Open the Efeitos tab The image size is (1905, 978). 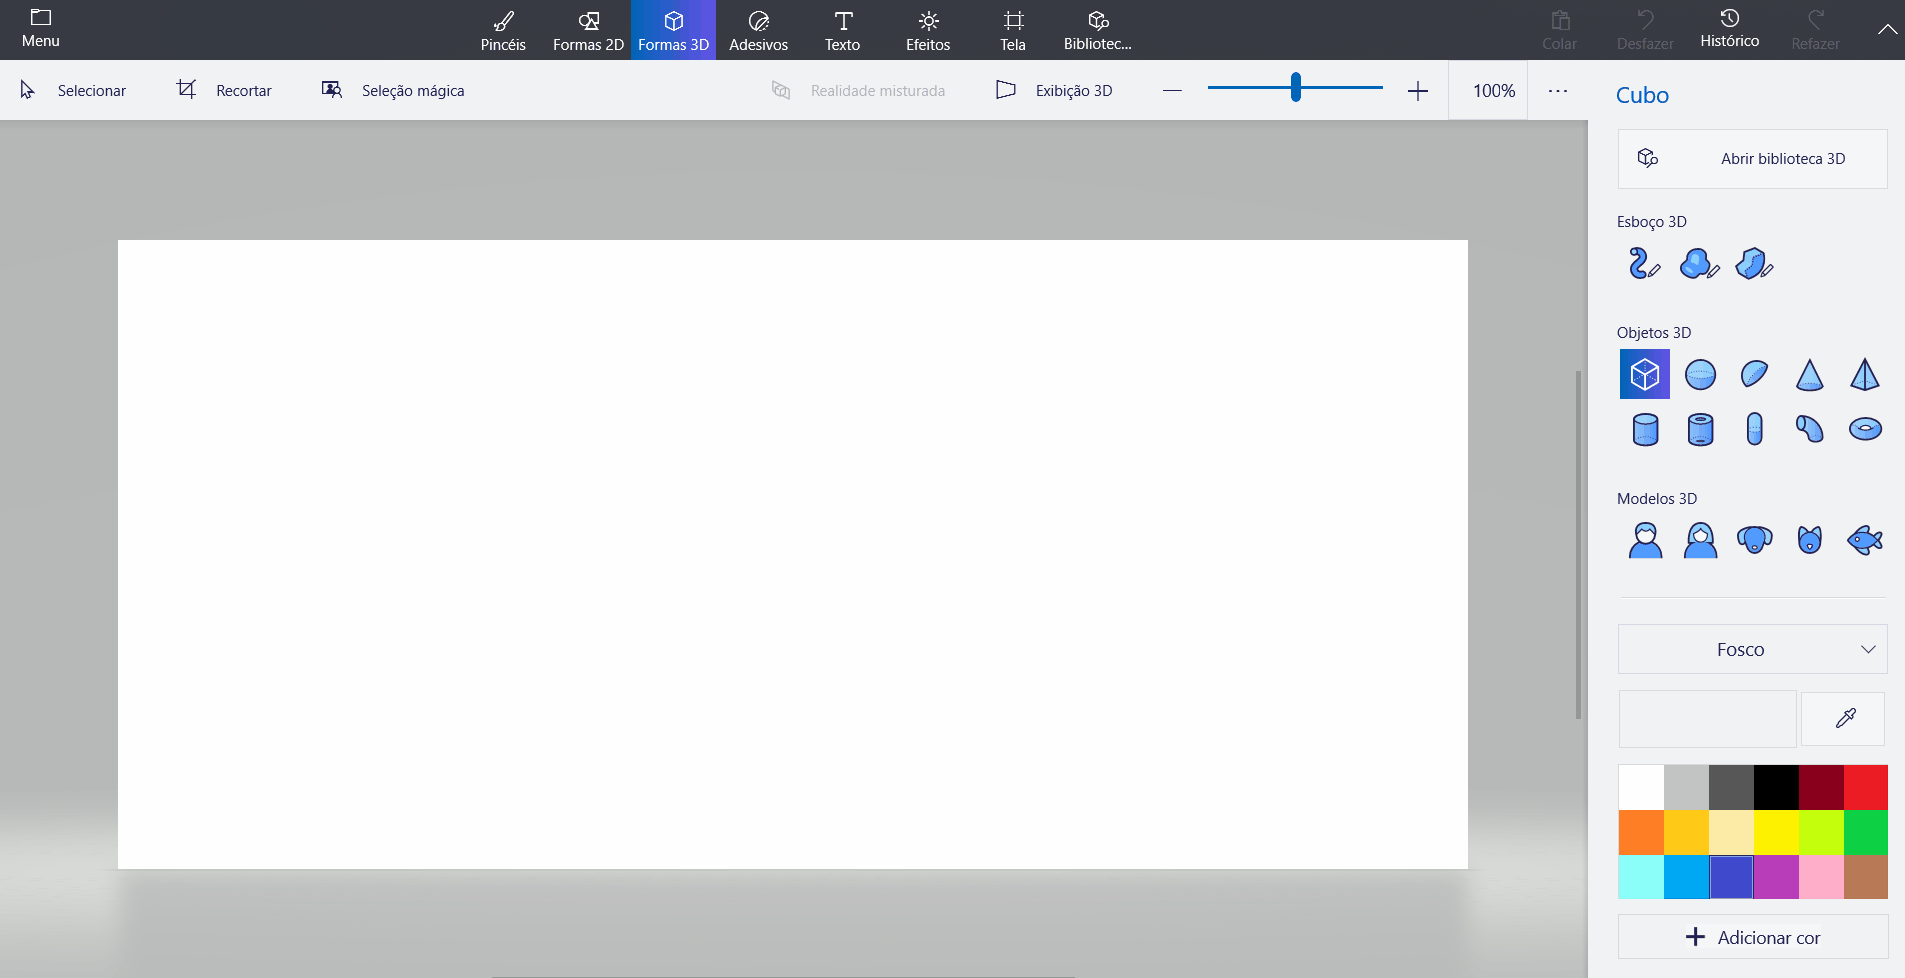tap(928, 30)
